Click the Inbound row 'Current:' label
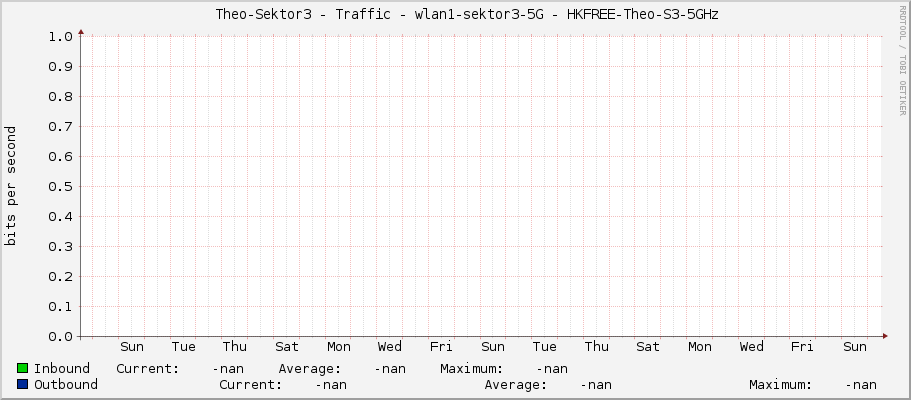This screenshot has width=911, height=400. tap(148, 369)
